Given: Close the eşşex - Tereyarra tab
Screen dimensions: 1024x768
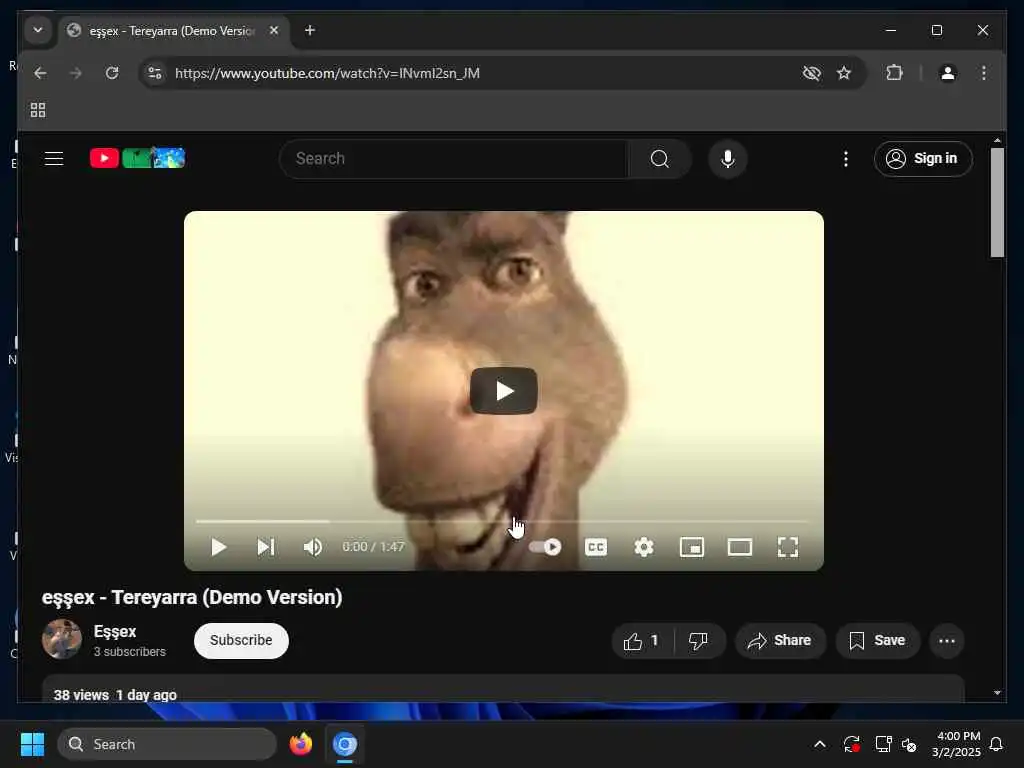Looking at the screenshot, I should pyautogui.click(x=274, y=30).
